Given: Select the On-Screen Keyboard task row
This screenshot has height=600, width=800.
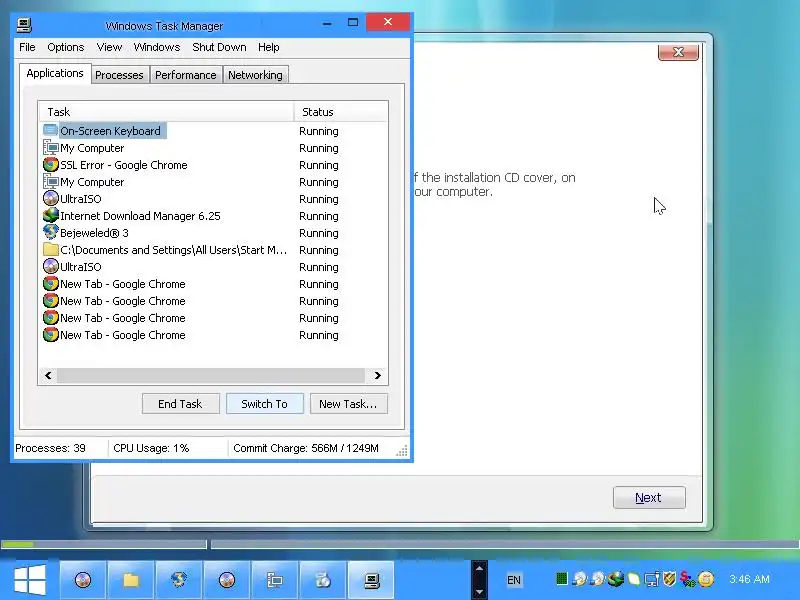Looking at the screenshot, I should (x=213, y=131).
